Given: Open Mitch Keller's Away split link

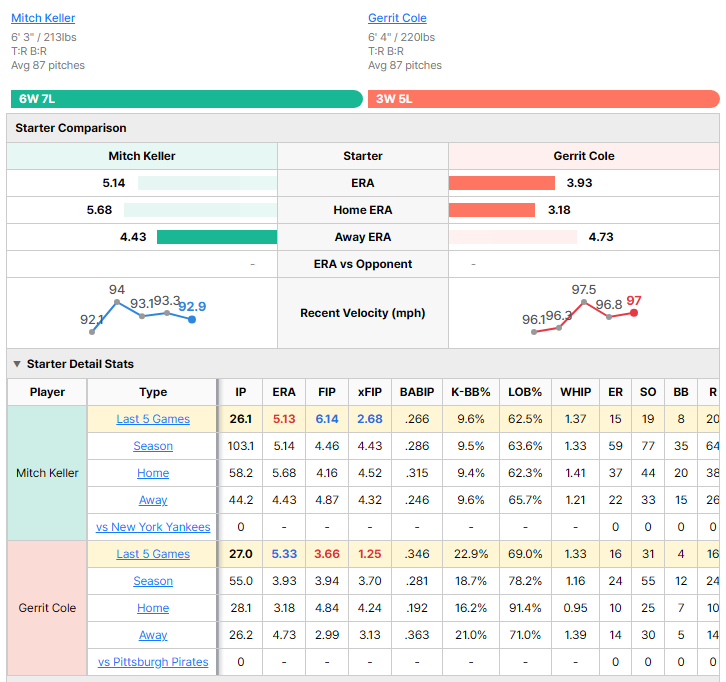Looking at the screenshot, I should 153,500.
